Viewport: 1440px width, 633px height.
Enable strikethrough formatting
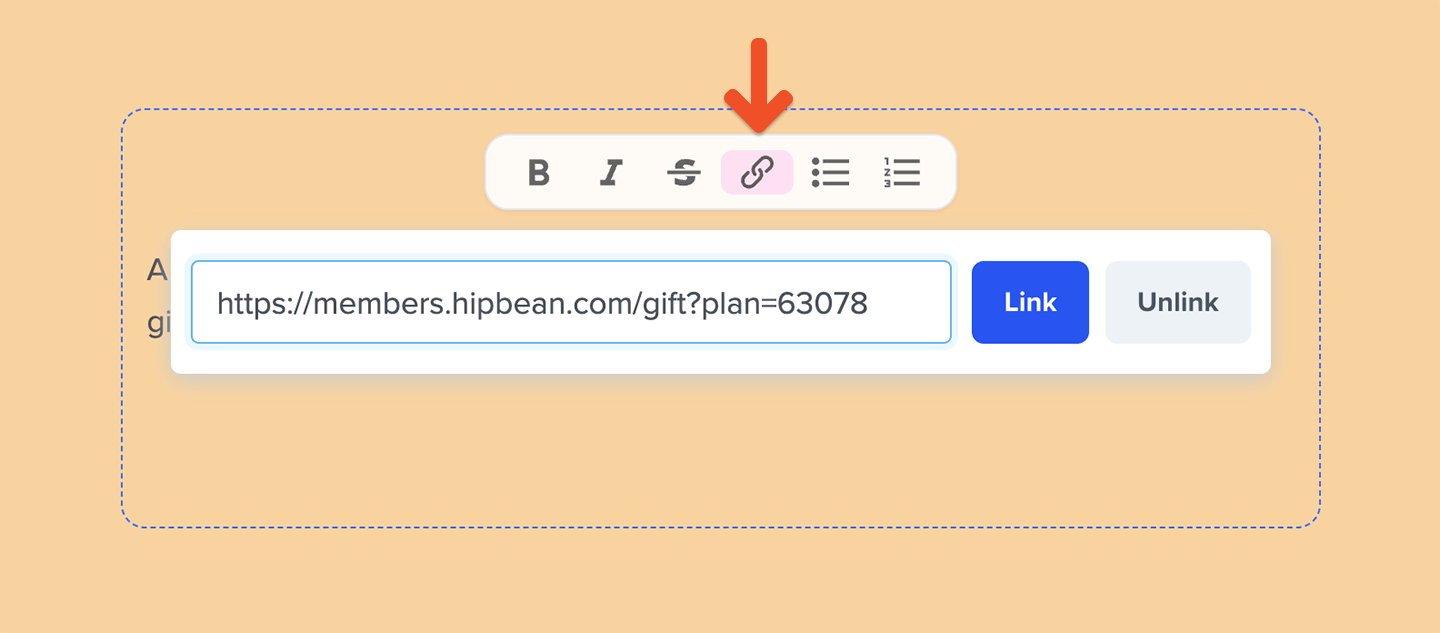684,172
